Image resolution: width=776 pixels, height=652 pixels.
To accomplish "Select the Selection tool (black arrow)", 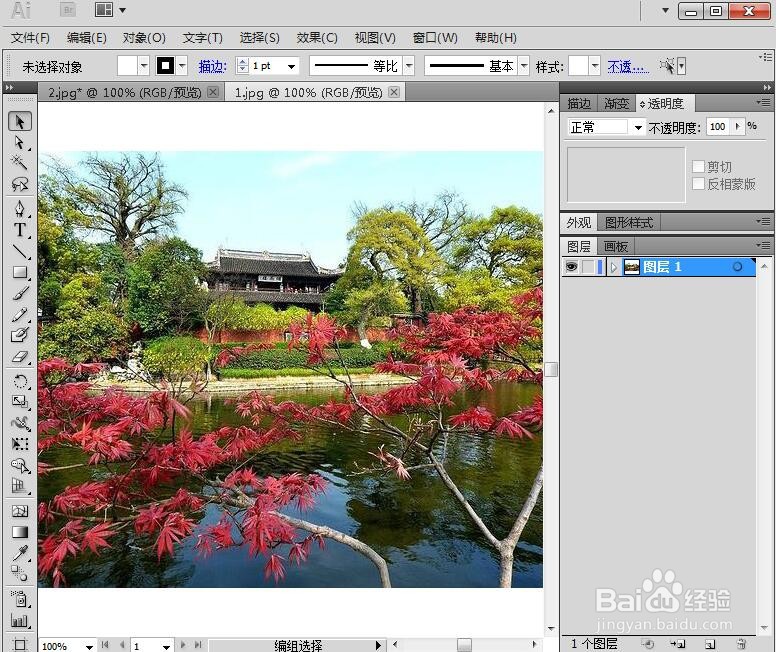I will point(20,122).
